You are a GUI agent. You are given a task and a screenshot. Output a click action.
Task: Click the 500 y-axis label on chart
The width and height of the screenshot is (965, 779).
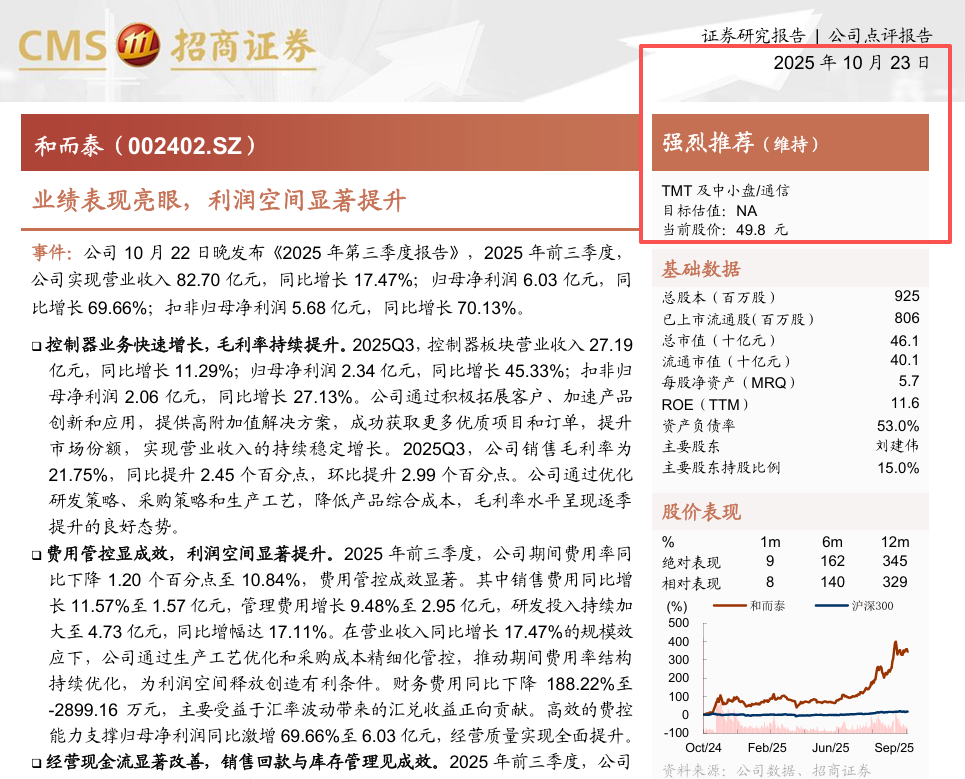pyautogui.click(x=679, y=623)
